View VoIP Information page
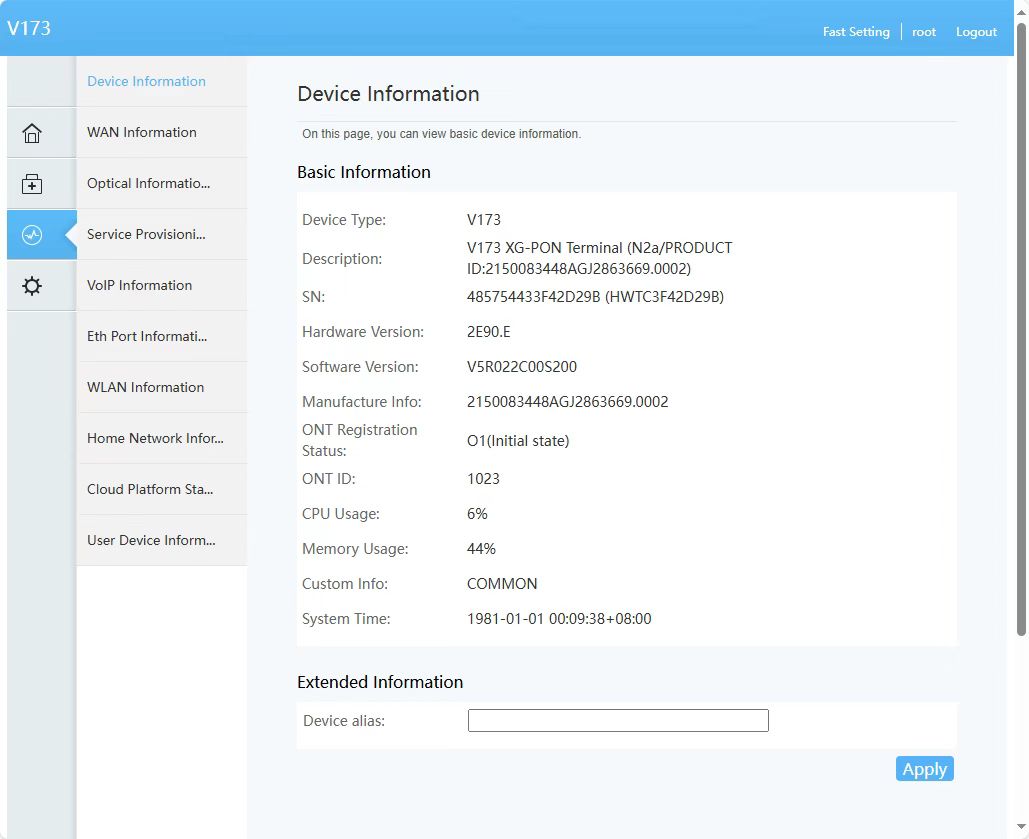Image resolution: width=1029 pixels, height=839 pixels. (x=139, y=285)
